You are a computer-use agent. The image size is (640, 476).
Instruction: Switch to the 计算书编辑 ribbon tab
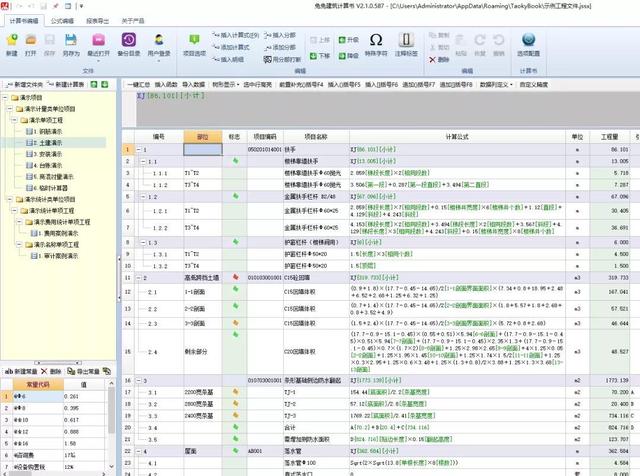[x=24, y=21]
